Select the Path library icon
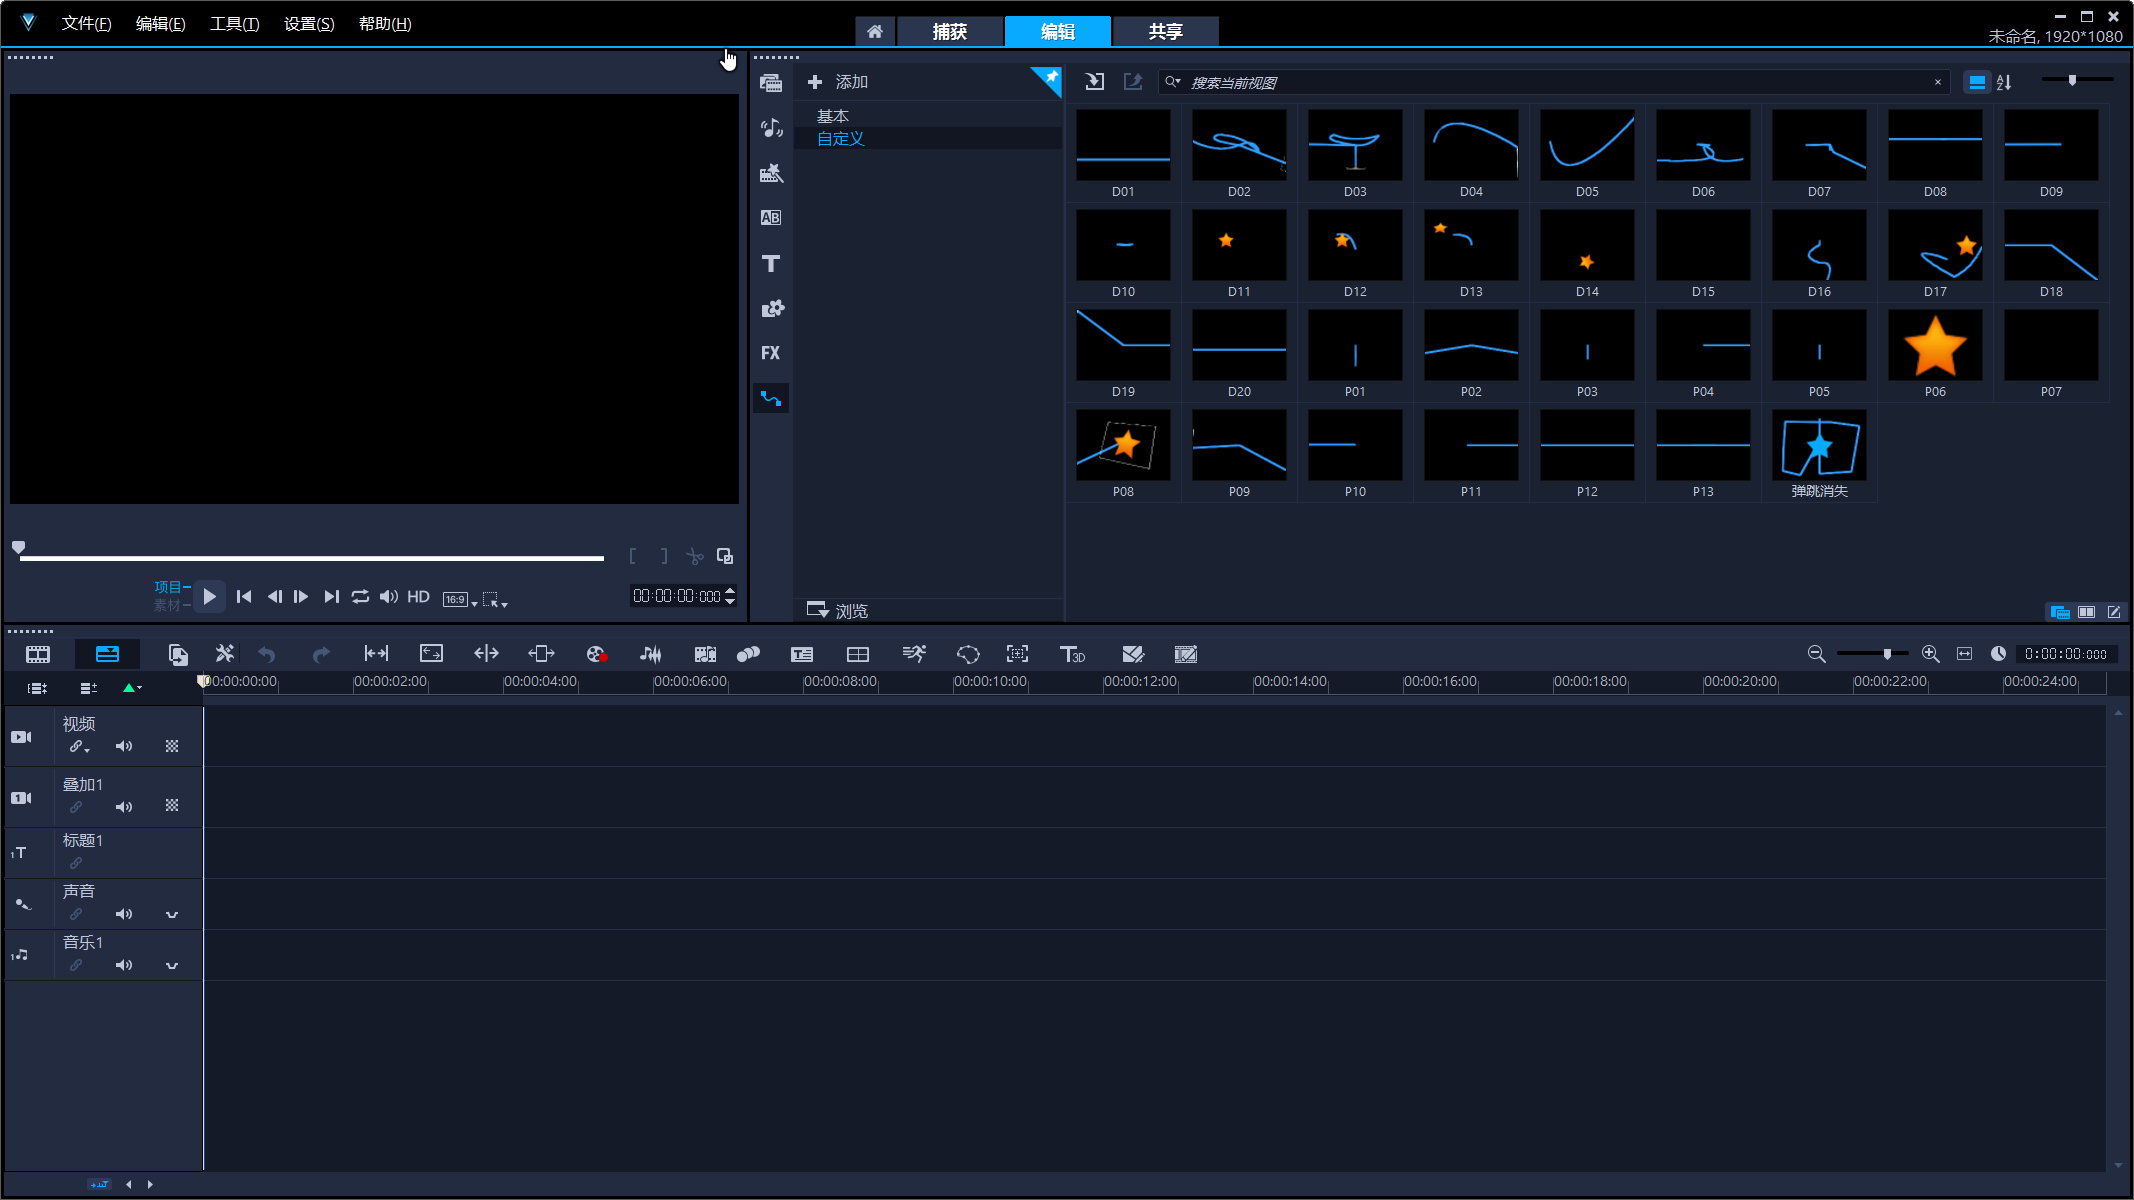 (x=770, y=398)
